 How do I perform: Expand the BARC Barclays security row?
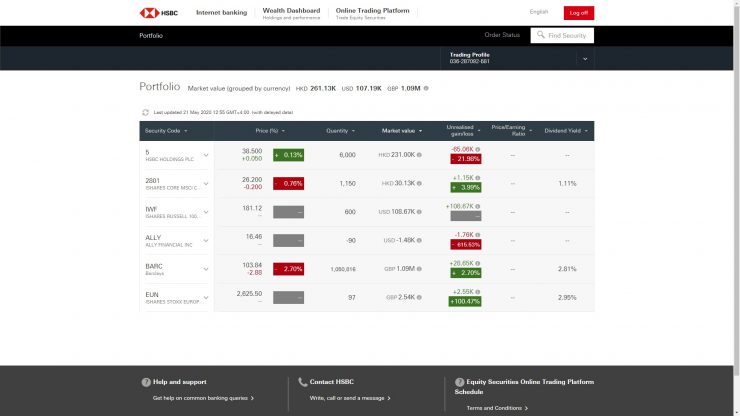pos(206,269)
